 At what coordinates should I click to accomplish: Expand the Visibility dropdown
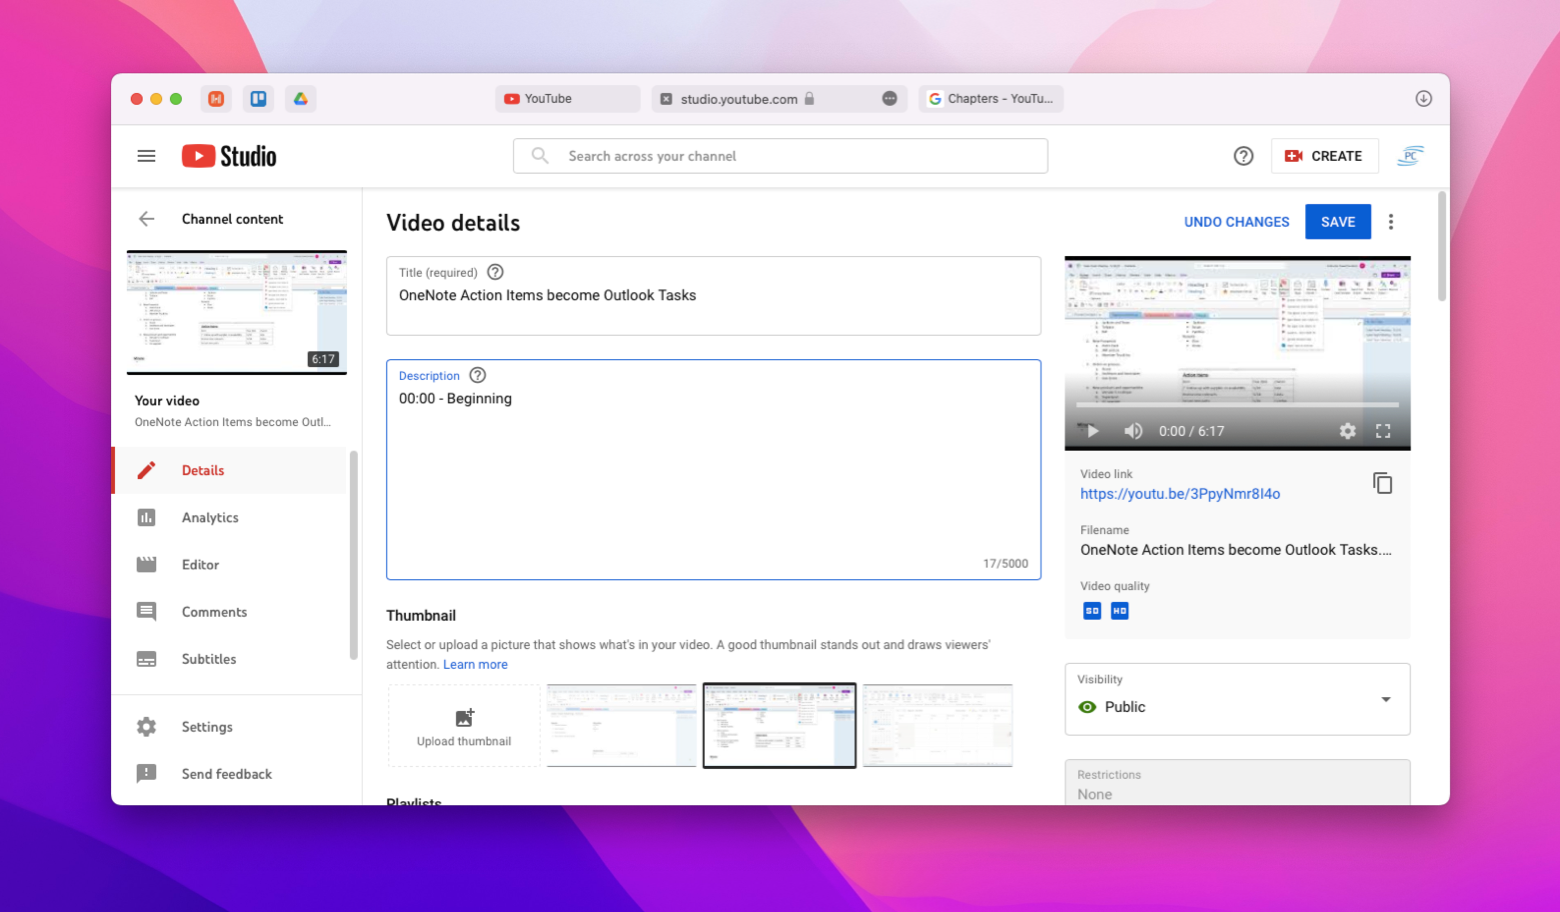1237,699
